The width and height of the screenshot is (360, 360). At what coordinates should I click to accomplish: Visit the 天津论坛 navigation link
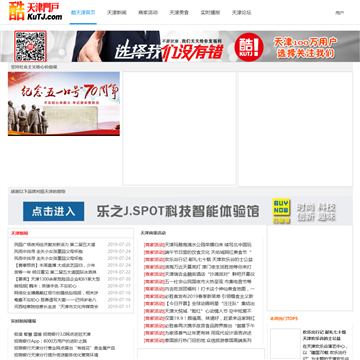(241, 13)
